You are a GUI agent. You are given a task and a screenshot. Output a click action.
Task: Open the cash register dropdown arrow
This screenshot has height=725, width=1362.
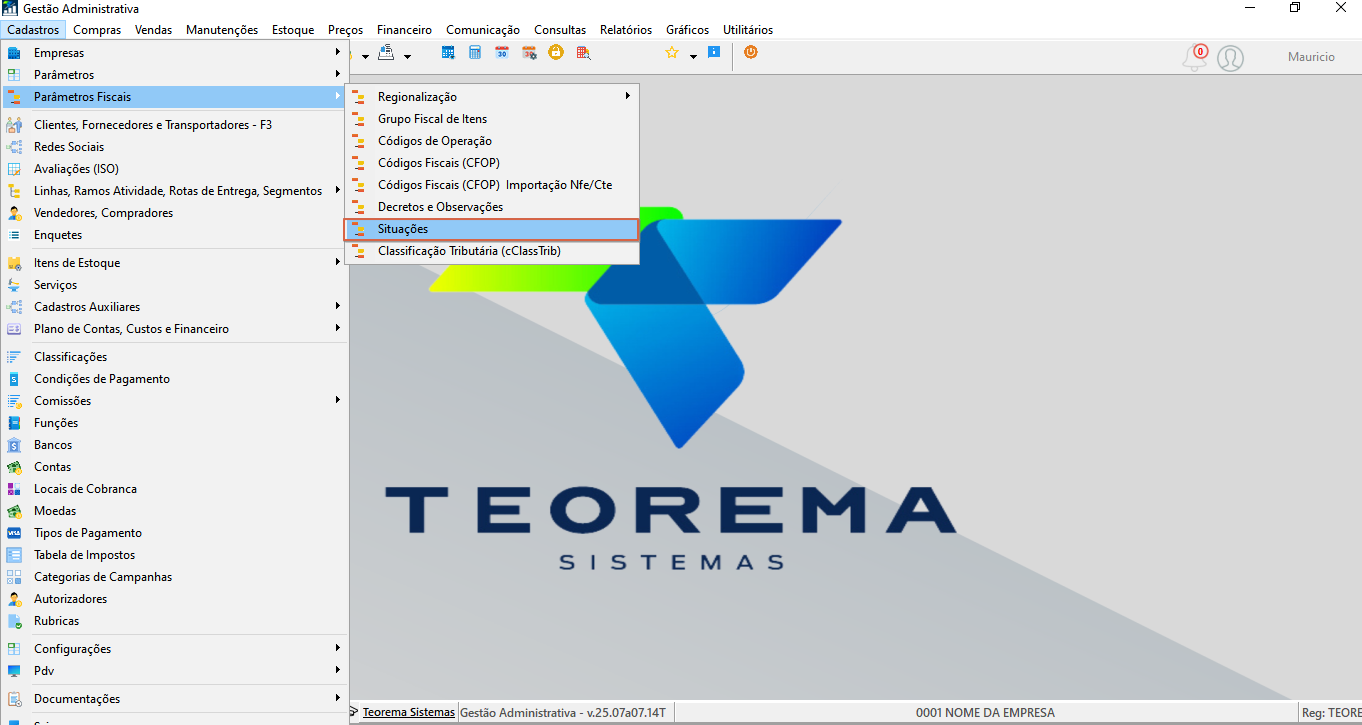(x=407, y=56)
